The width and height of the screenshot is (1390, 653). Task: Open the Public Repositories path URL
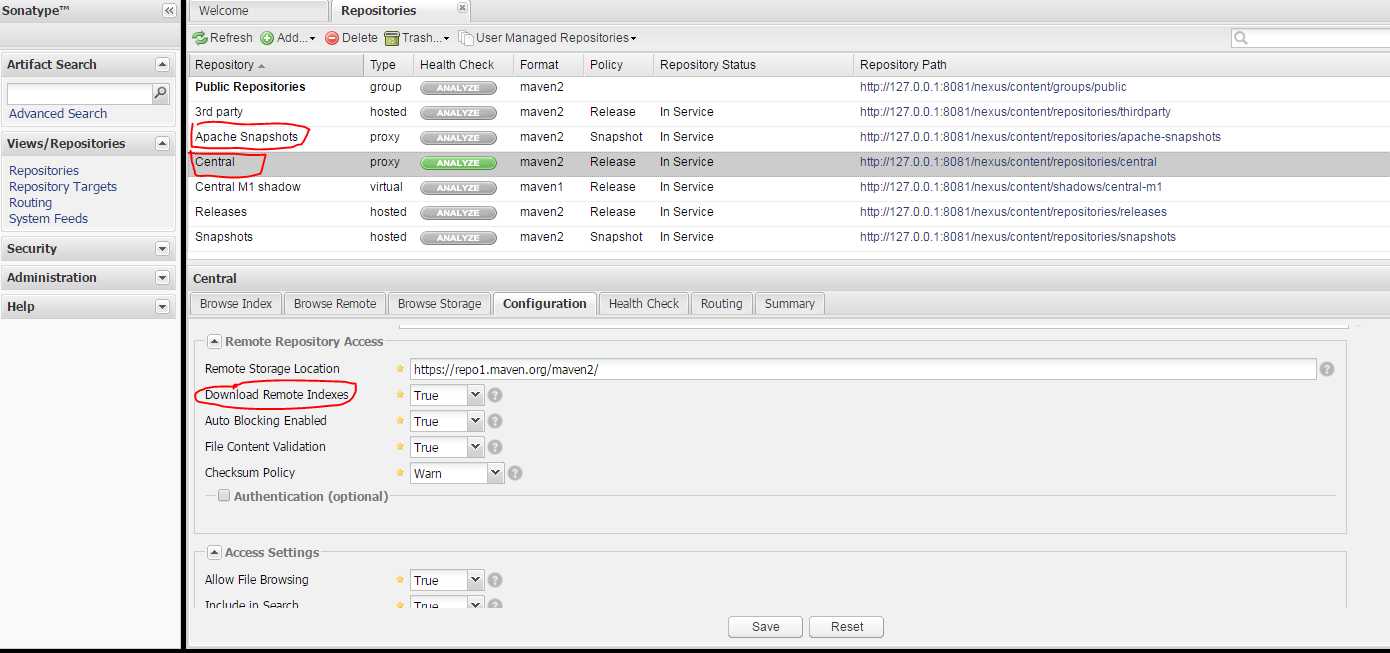(993, 87)
